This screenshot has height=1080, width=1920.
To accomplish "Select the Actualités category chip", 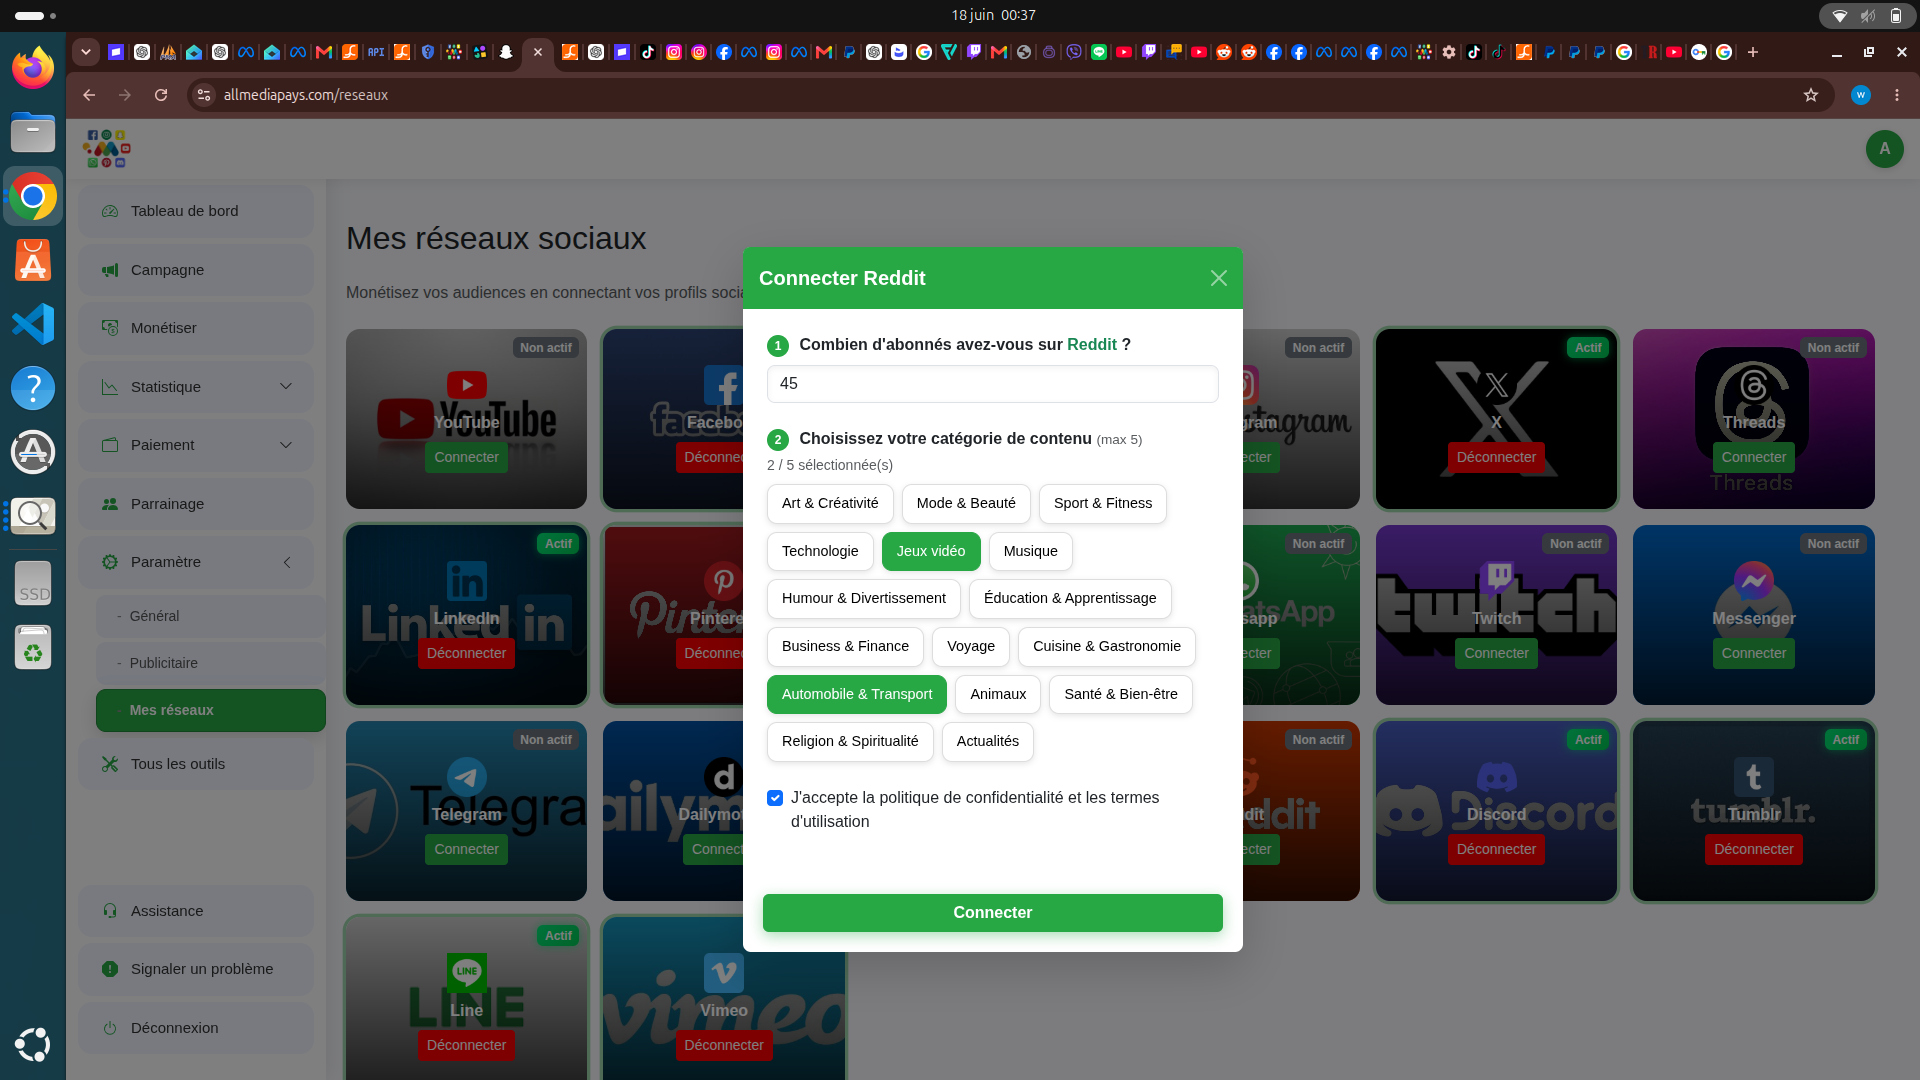I will click(x=987, y=742).
